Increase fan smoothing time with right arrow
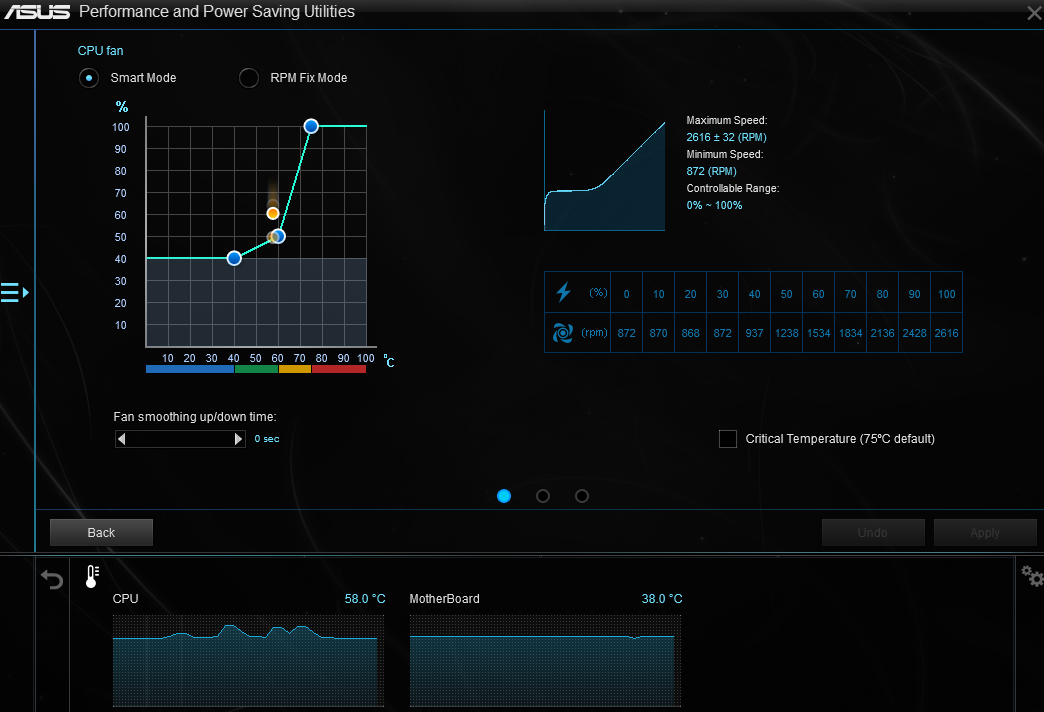1044x712 pixels. (x=238, y=439)
